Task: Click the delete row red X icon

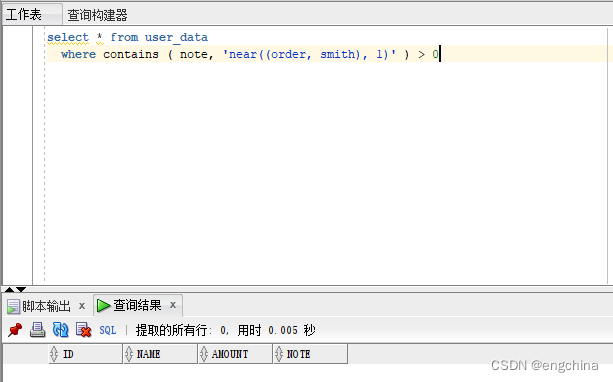Action: click(x=84, y=330)
